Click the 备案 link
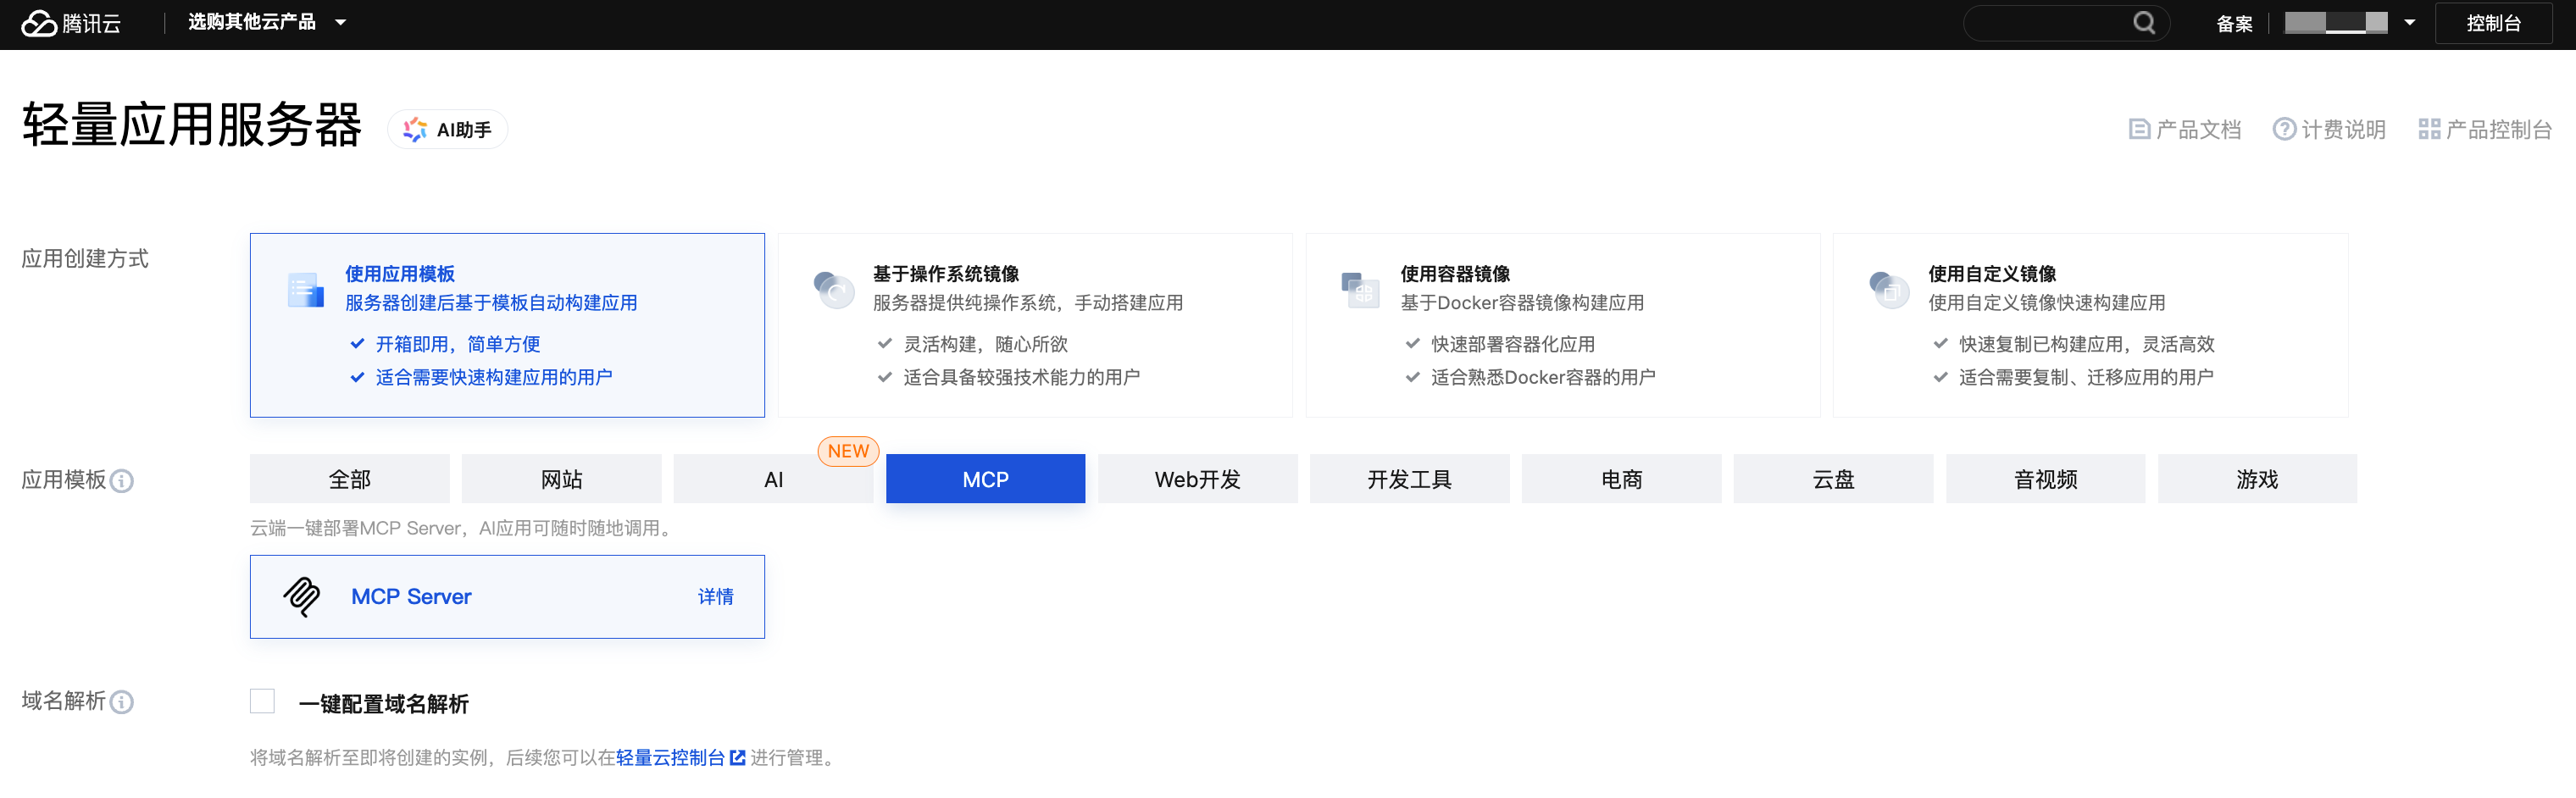 coord(2234,24)
